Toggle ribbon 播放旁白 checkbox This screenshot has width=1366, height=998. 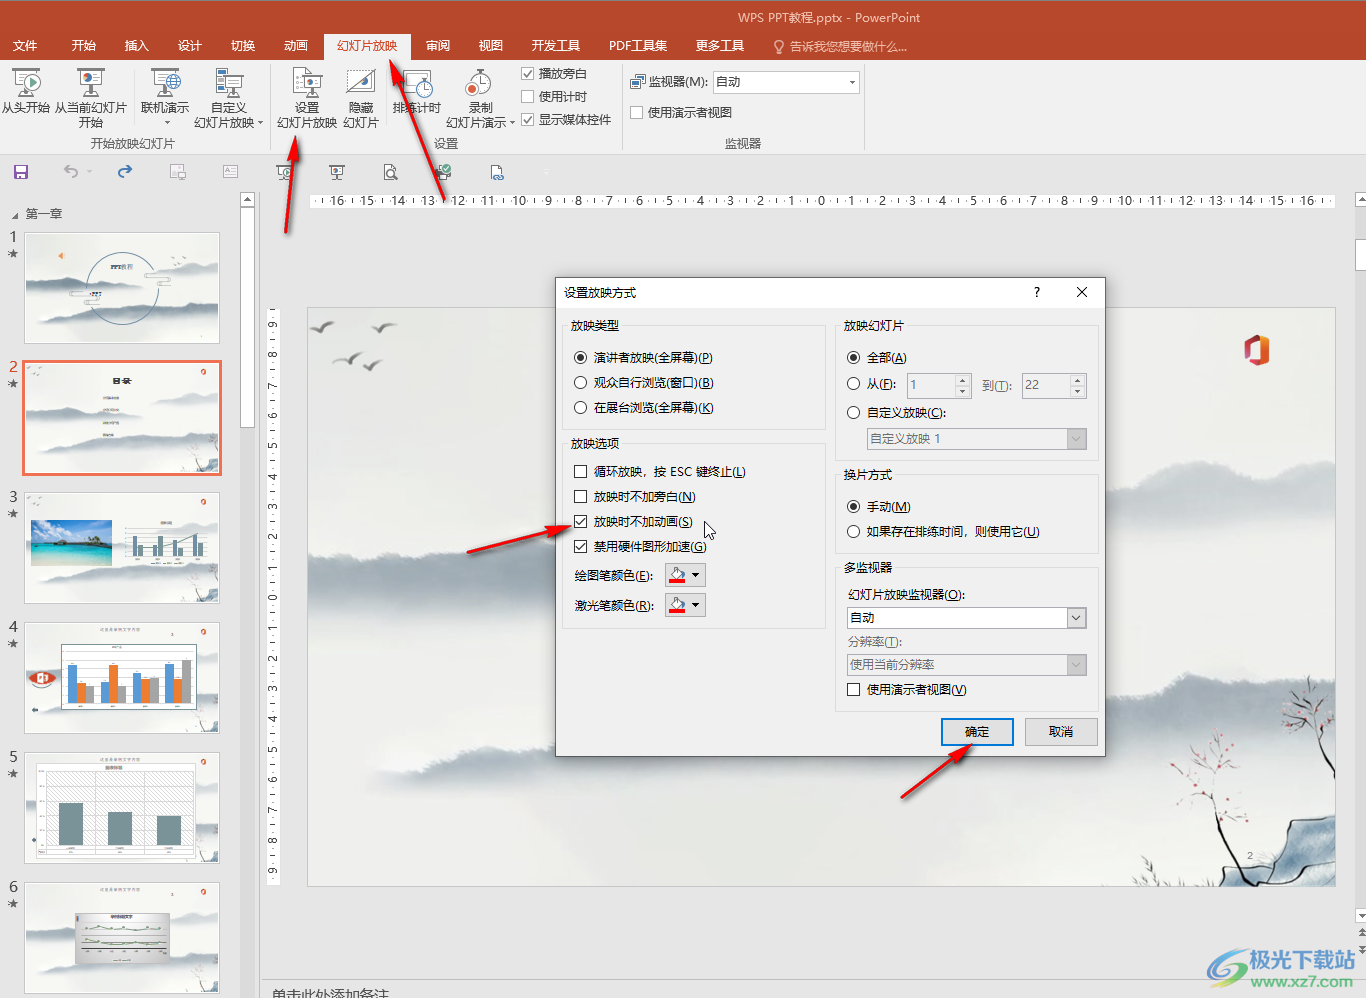point(528,73)
